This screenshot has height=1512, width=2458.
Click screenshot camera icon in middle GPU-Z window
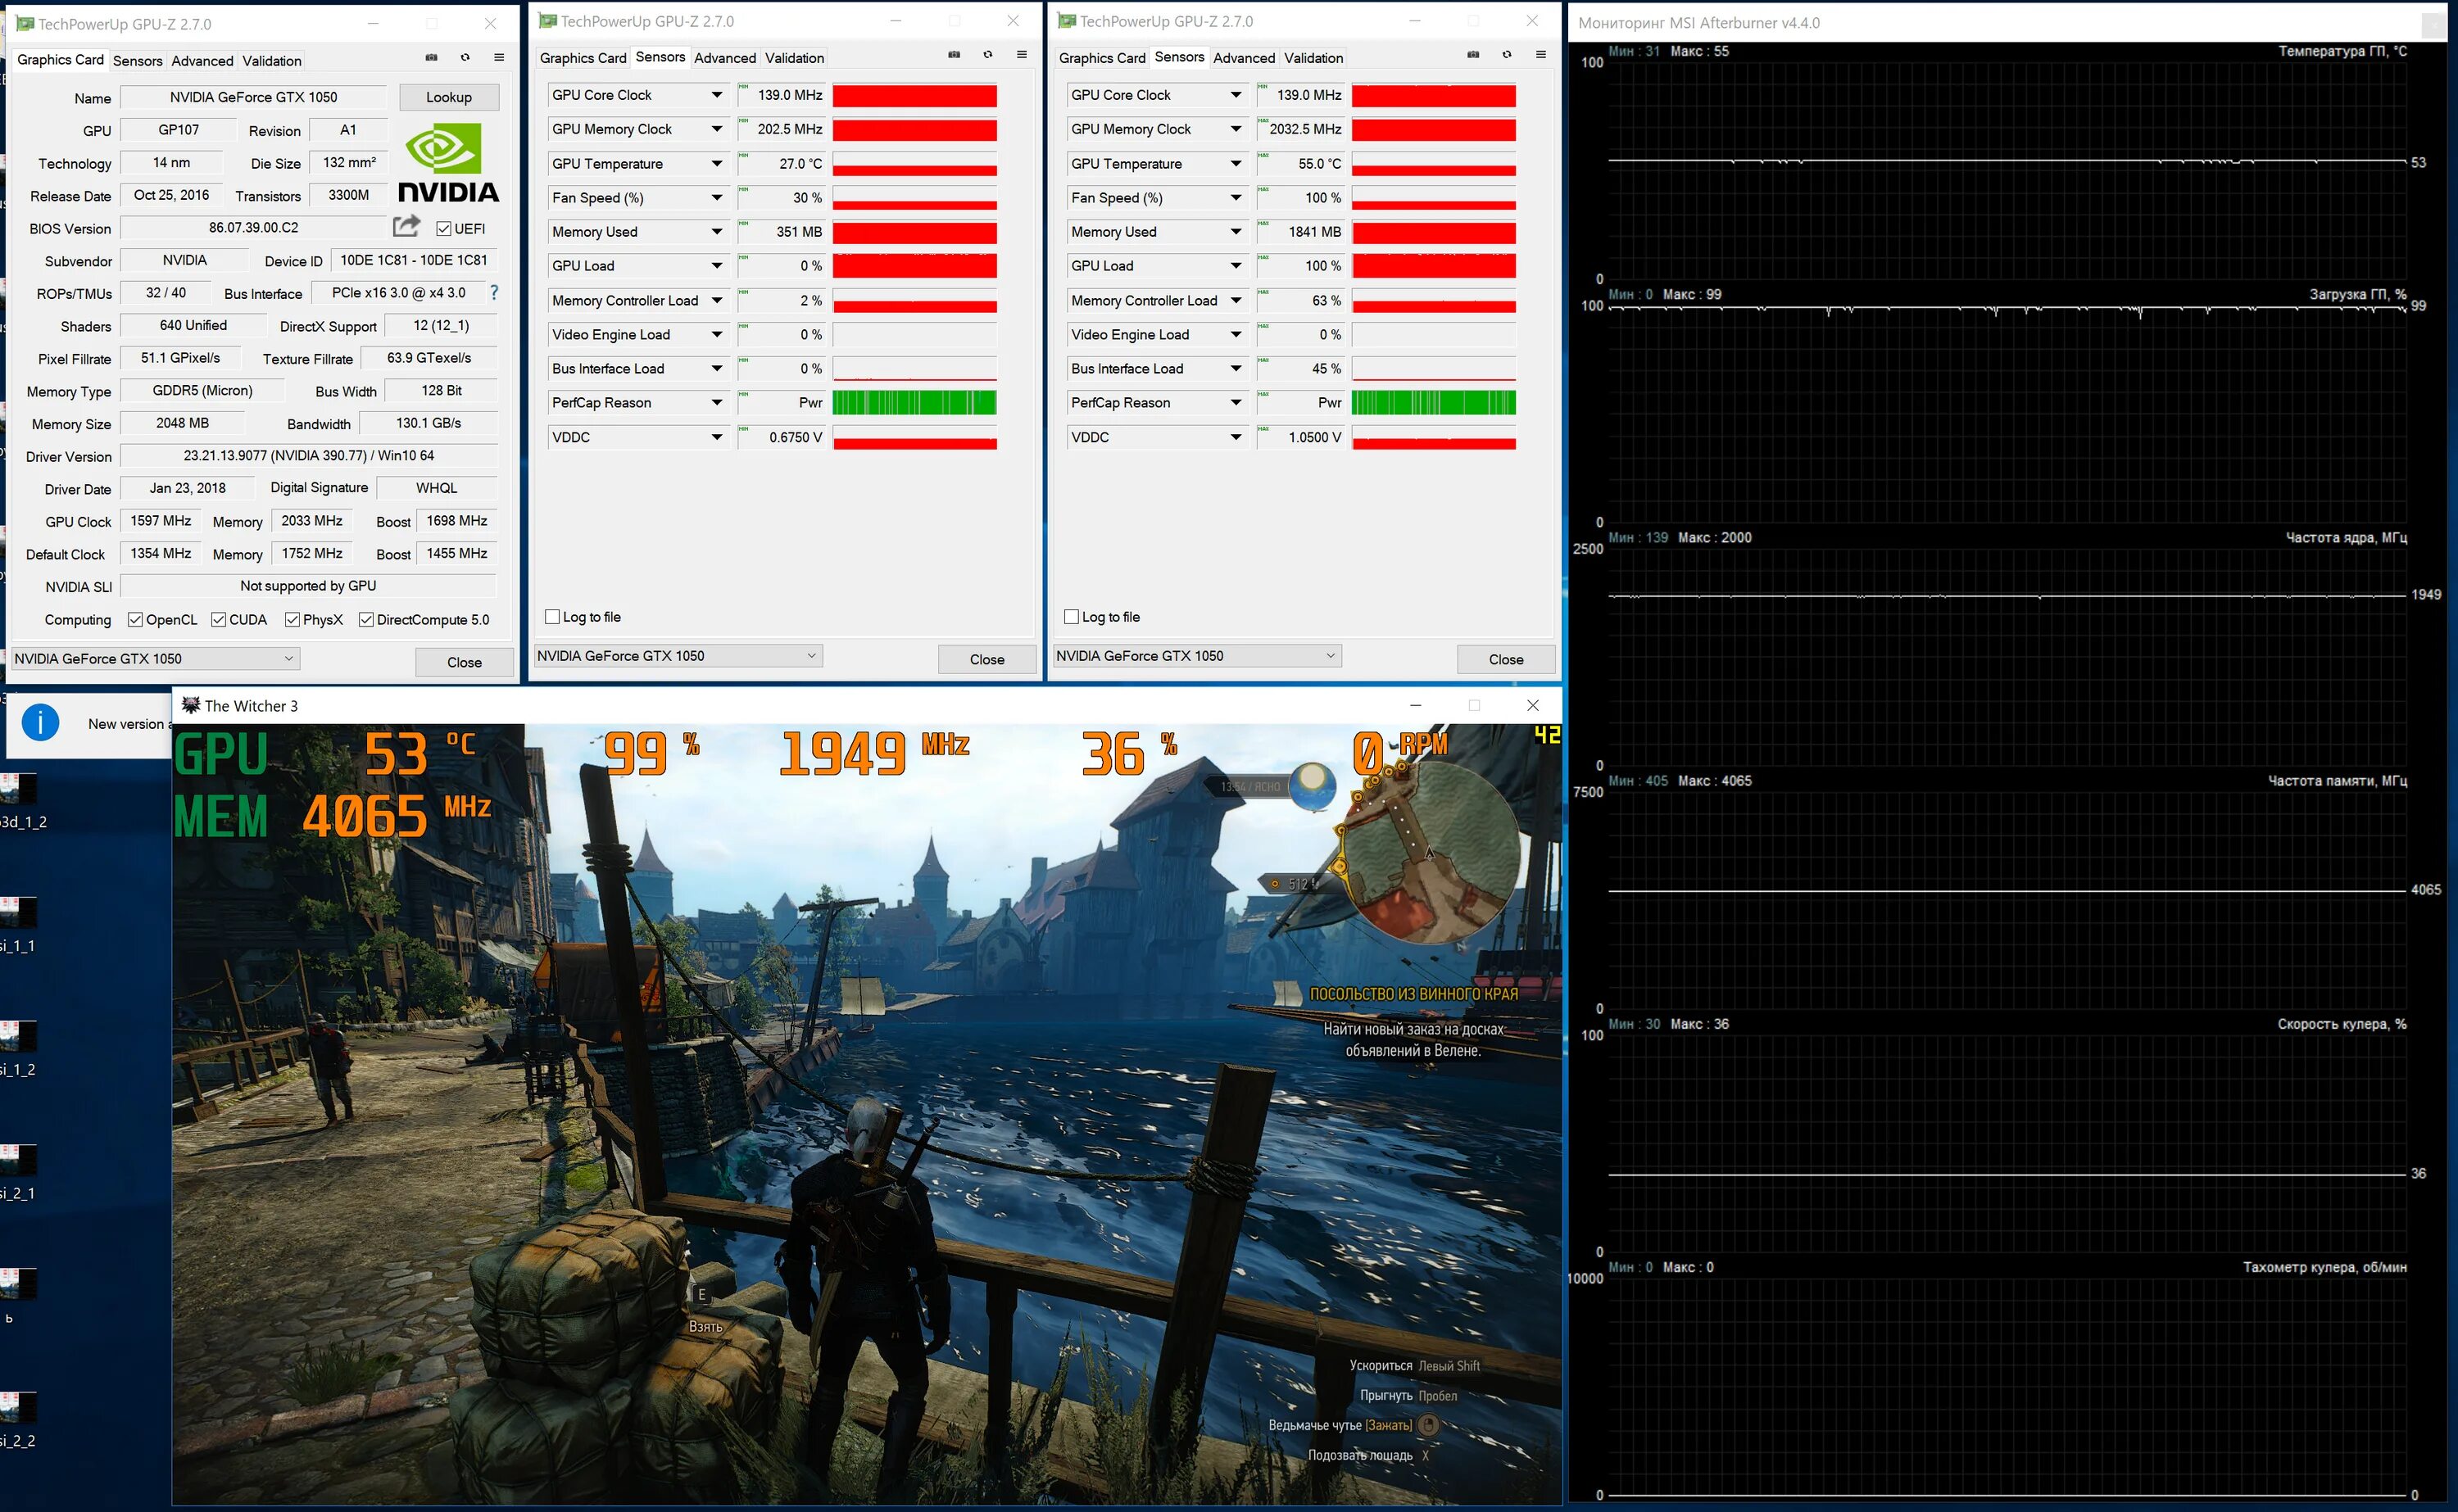[954, 54]
